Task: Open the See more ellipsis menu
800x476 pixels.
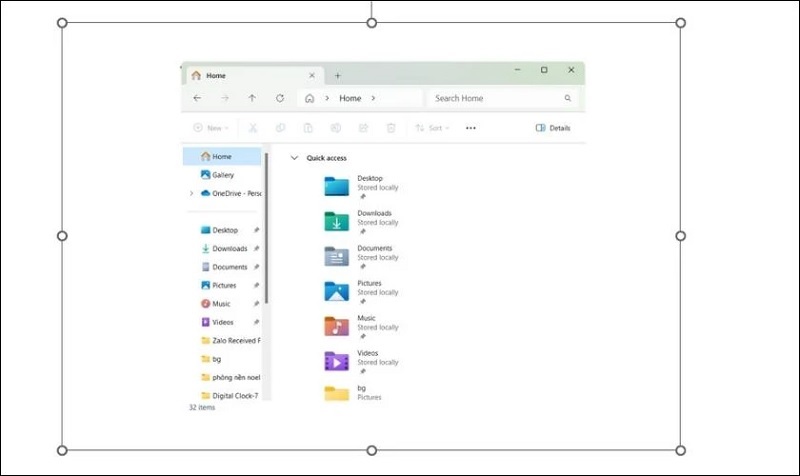Action: [x=471, y=128]
